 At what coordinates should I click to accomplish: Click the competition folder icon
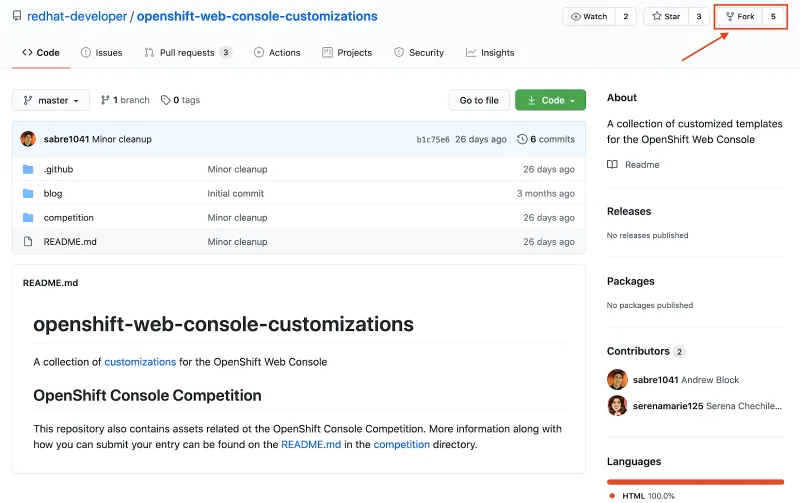click(28, 217)
